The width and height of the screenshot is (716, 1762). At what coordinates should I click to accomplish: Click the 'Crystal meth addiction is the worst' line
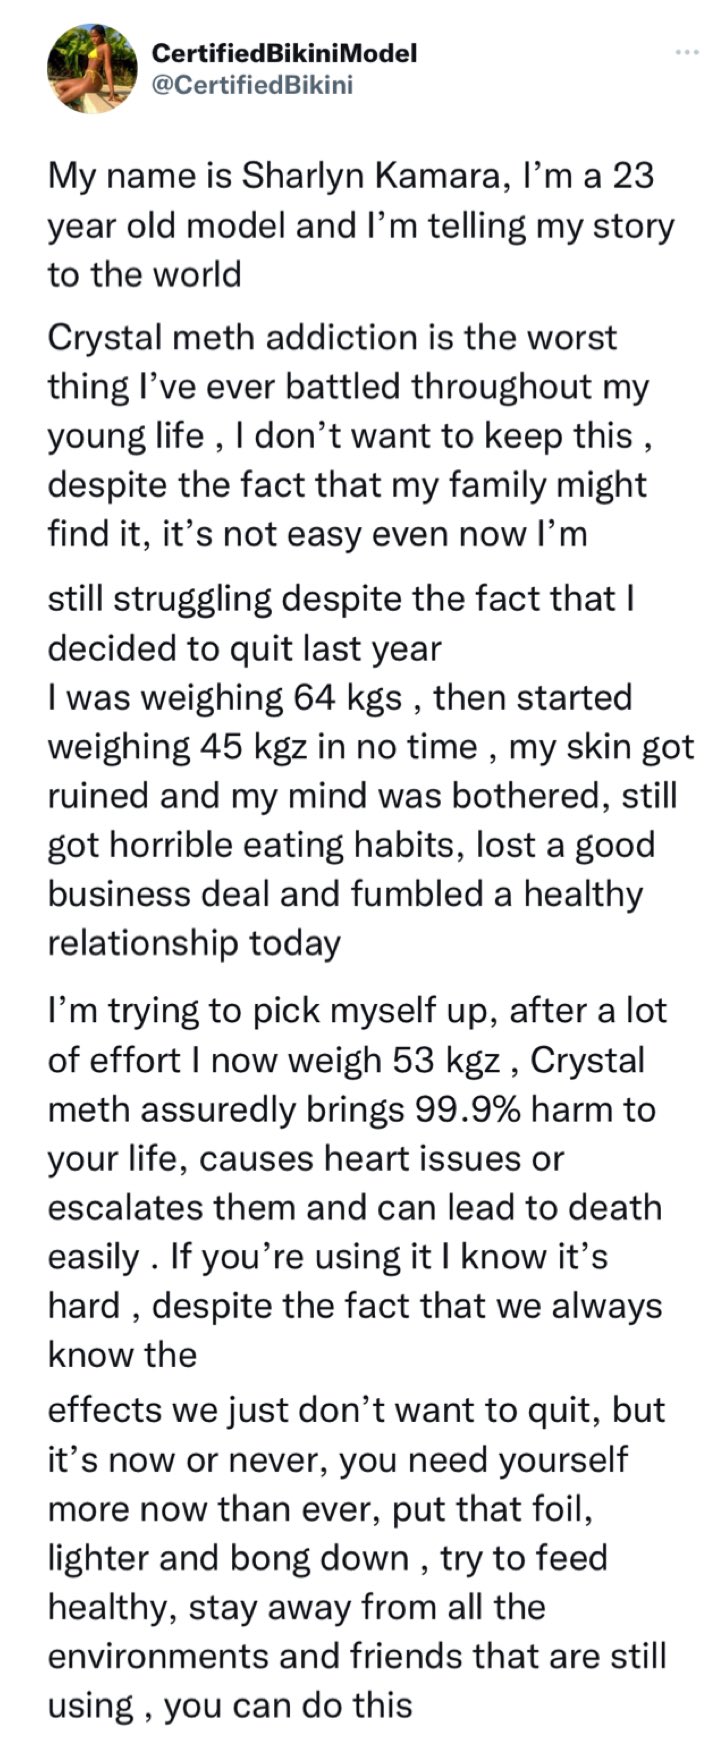(x=332, y=338)
